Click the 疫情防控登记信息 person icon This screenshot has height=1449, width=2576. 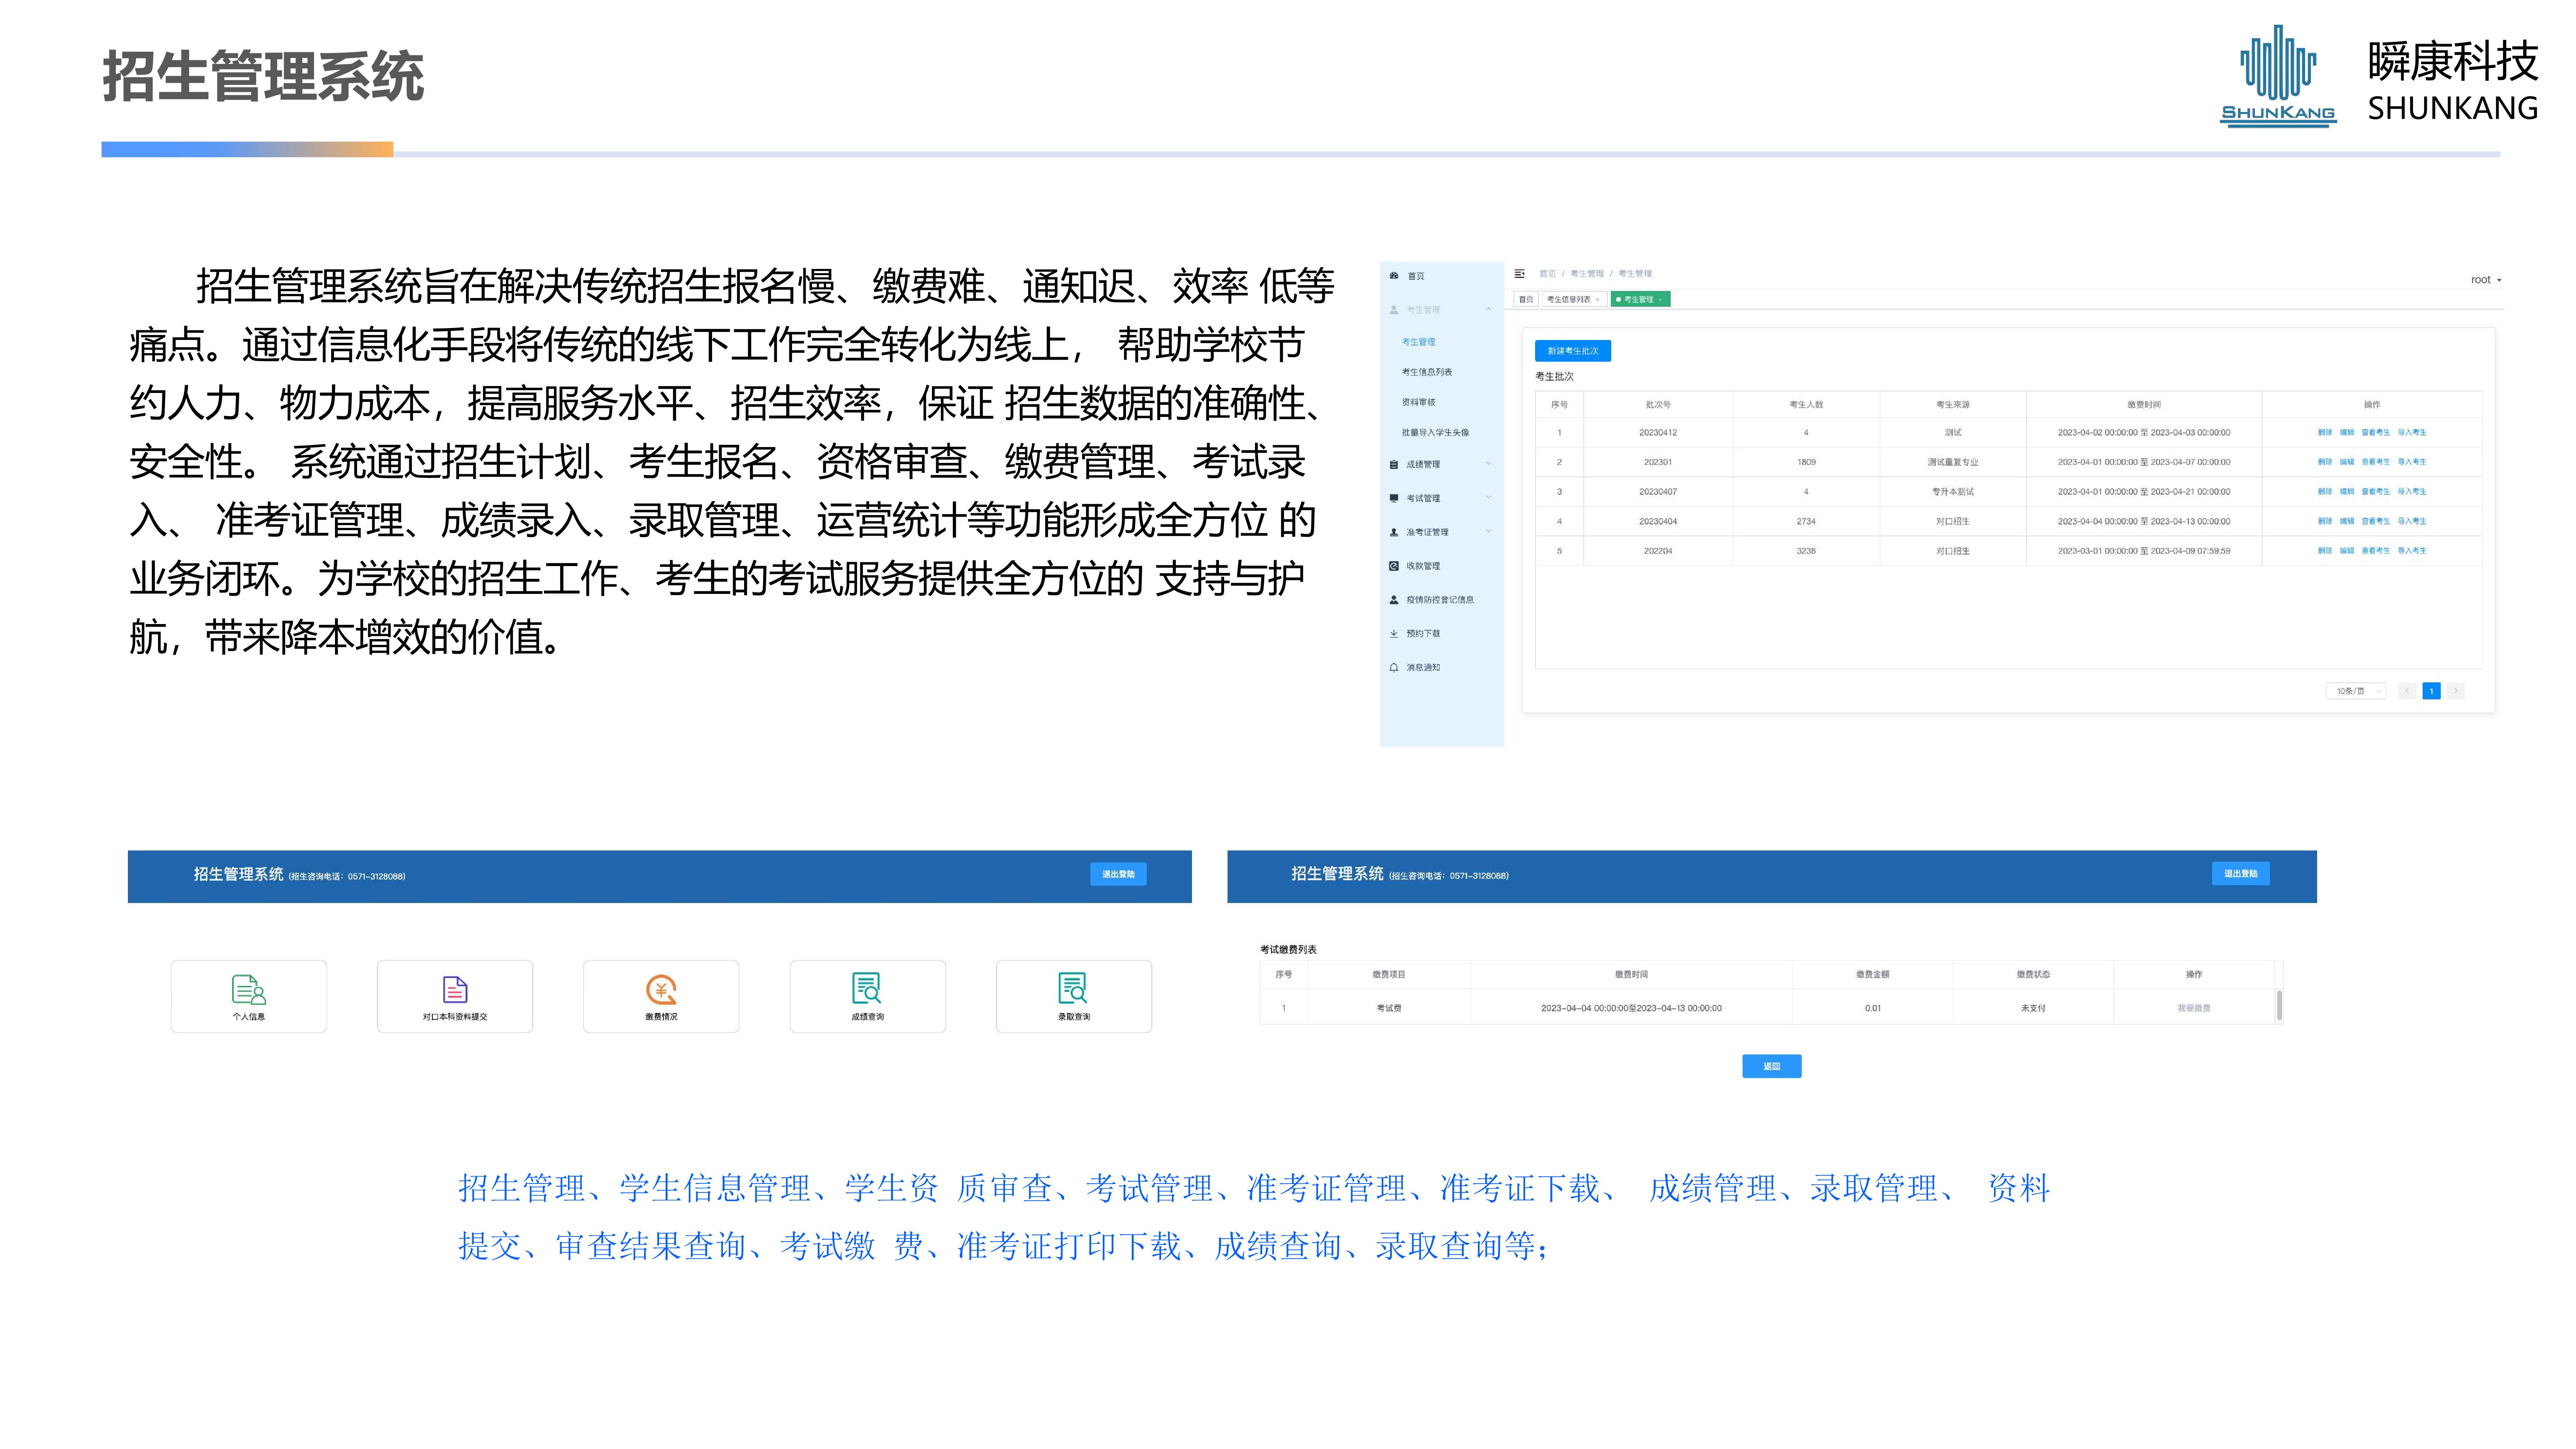click(1394, 600)
